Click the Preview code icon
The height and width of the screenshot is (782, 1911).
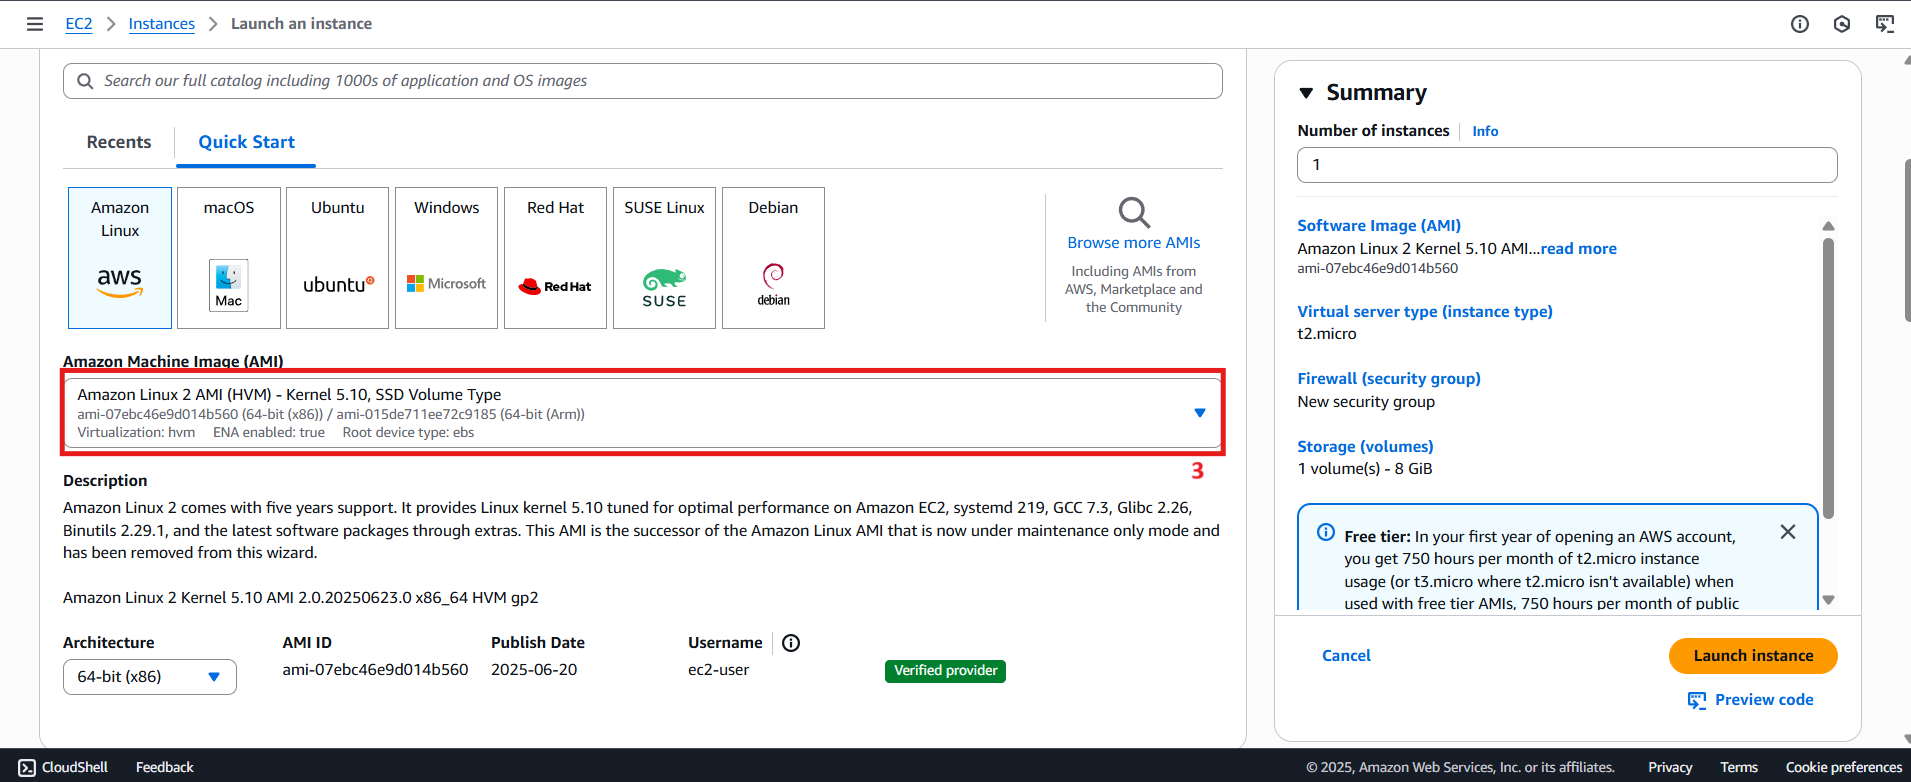[x=1697, y=700]
